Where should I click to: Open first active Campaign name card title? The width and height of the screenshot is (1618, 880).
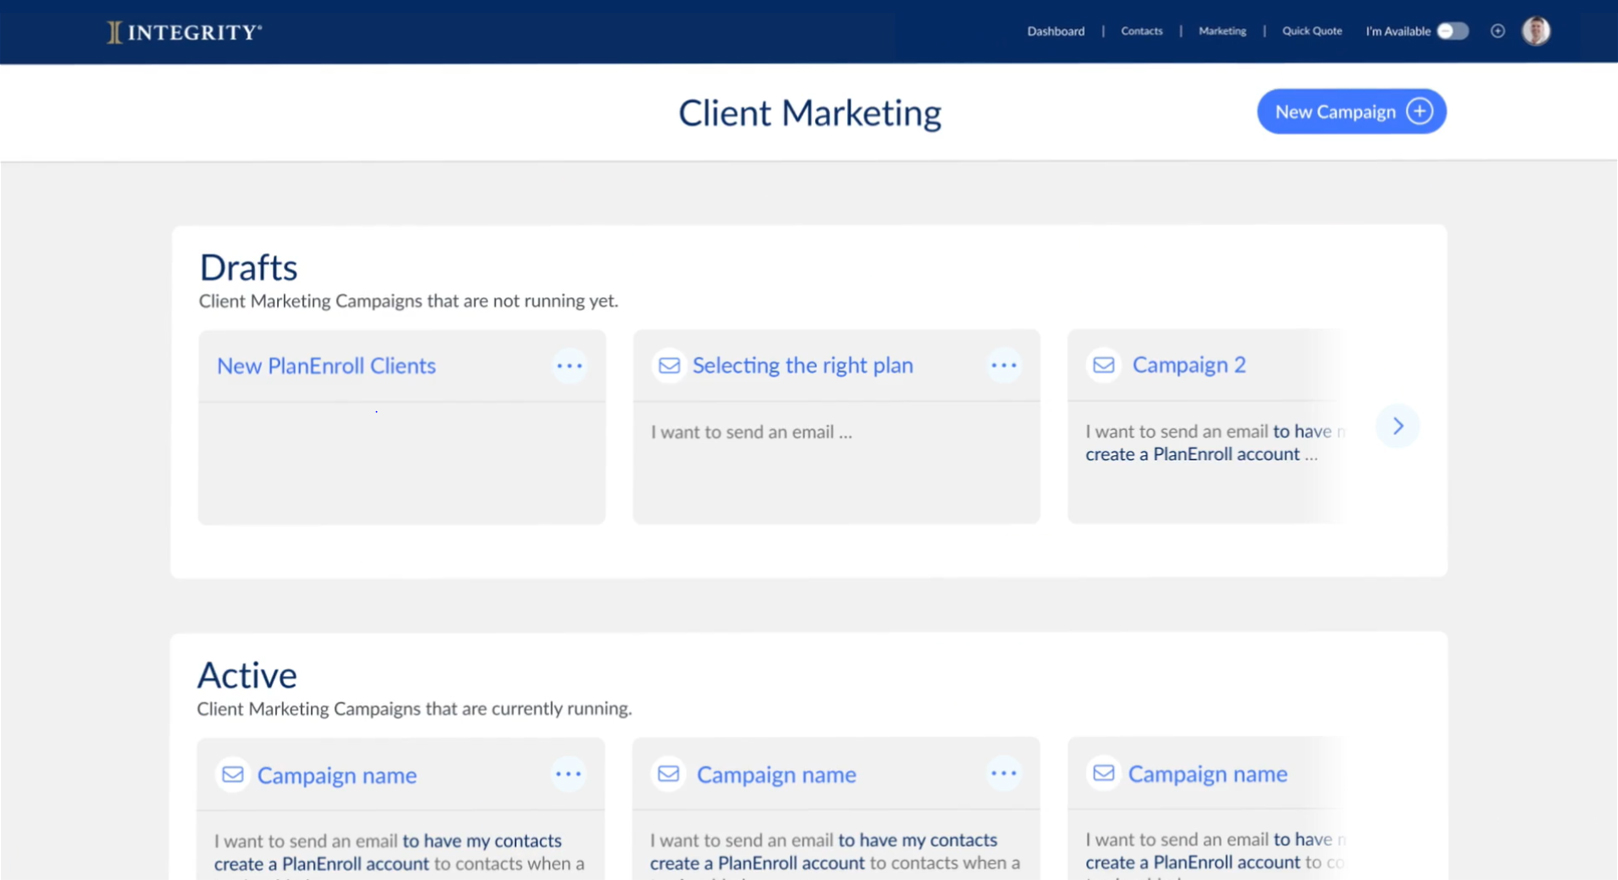pyautogui.click(x=337, y=775)
